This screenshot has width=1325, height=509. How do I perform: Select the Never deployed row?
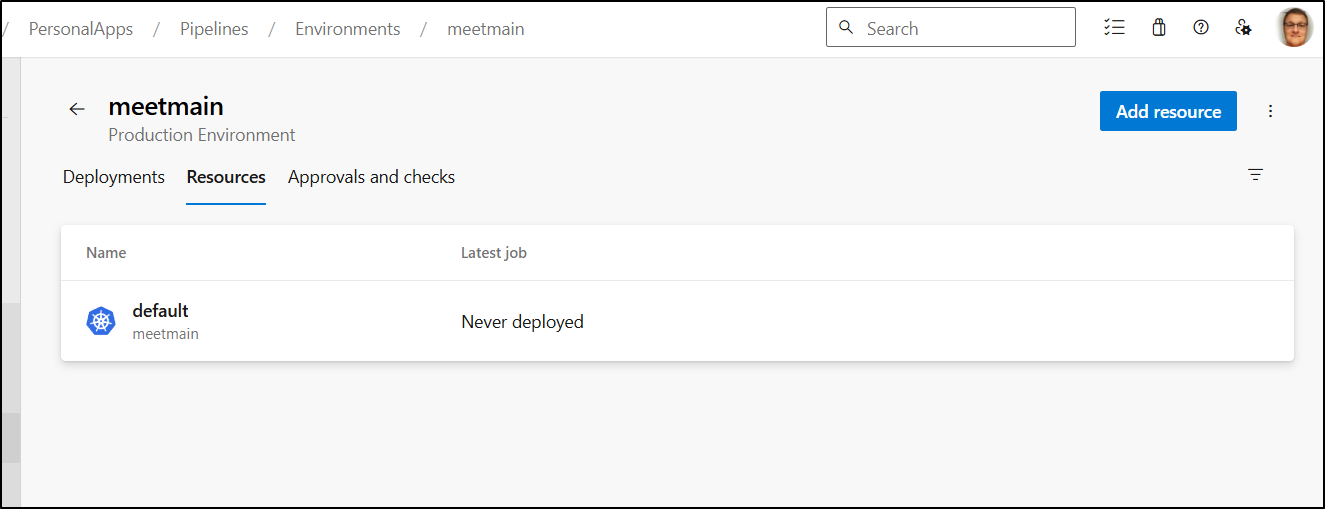[677, 321]
